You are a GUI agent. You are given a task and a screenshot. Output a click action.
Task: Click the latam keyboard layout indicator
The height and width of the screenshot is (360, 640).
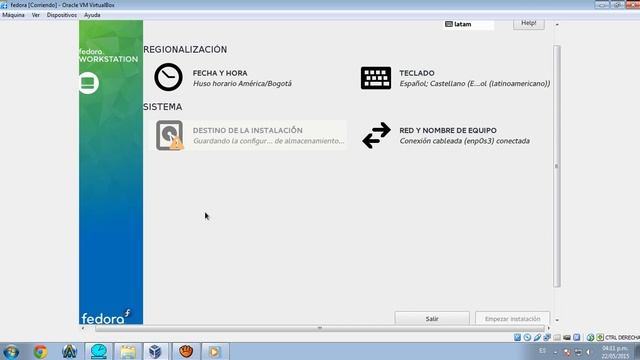click(x=468, y=24)
